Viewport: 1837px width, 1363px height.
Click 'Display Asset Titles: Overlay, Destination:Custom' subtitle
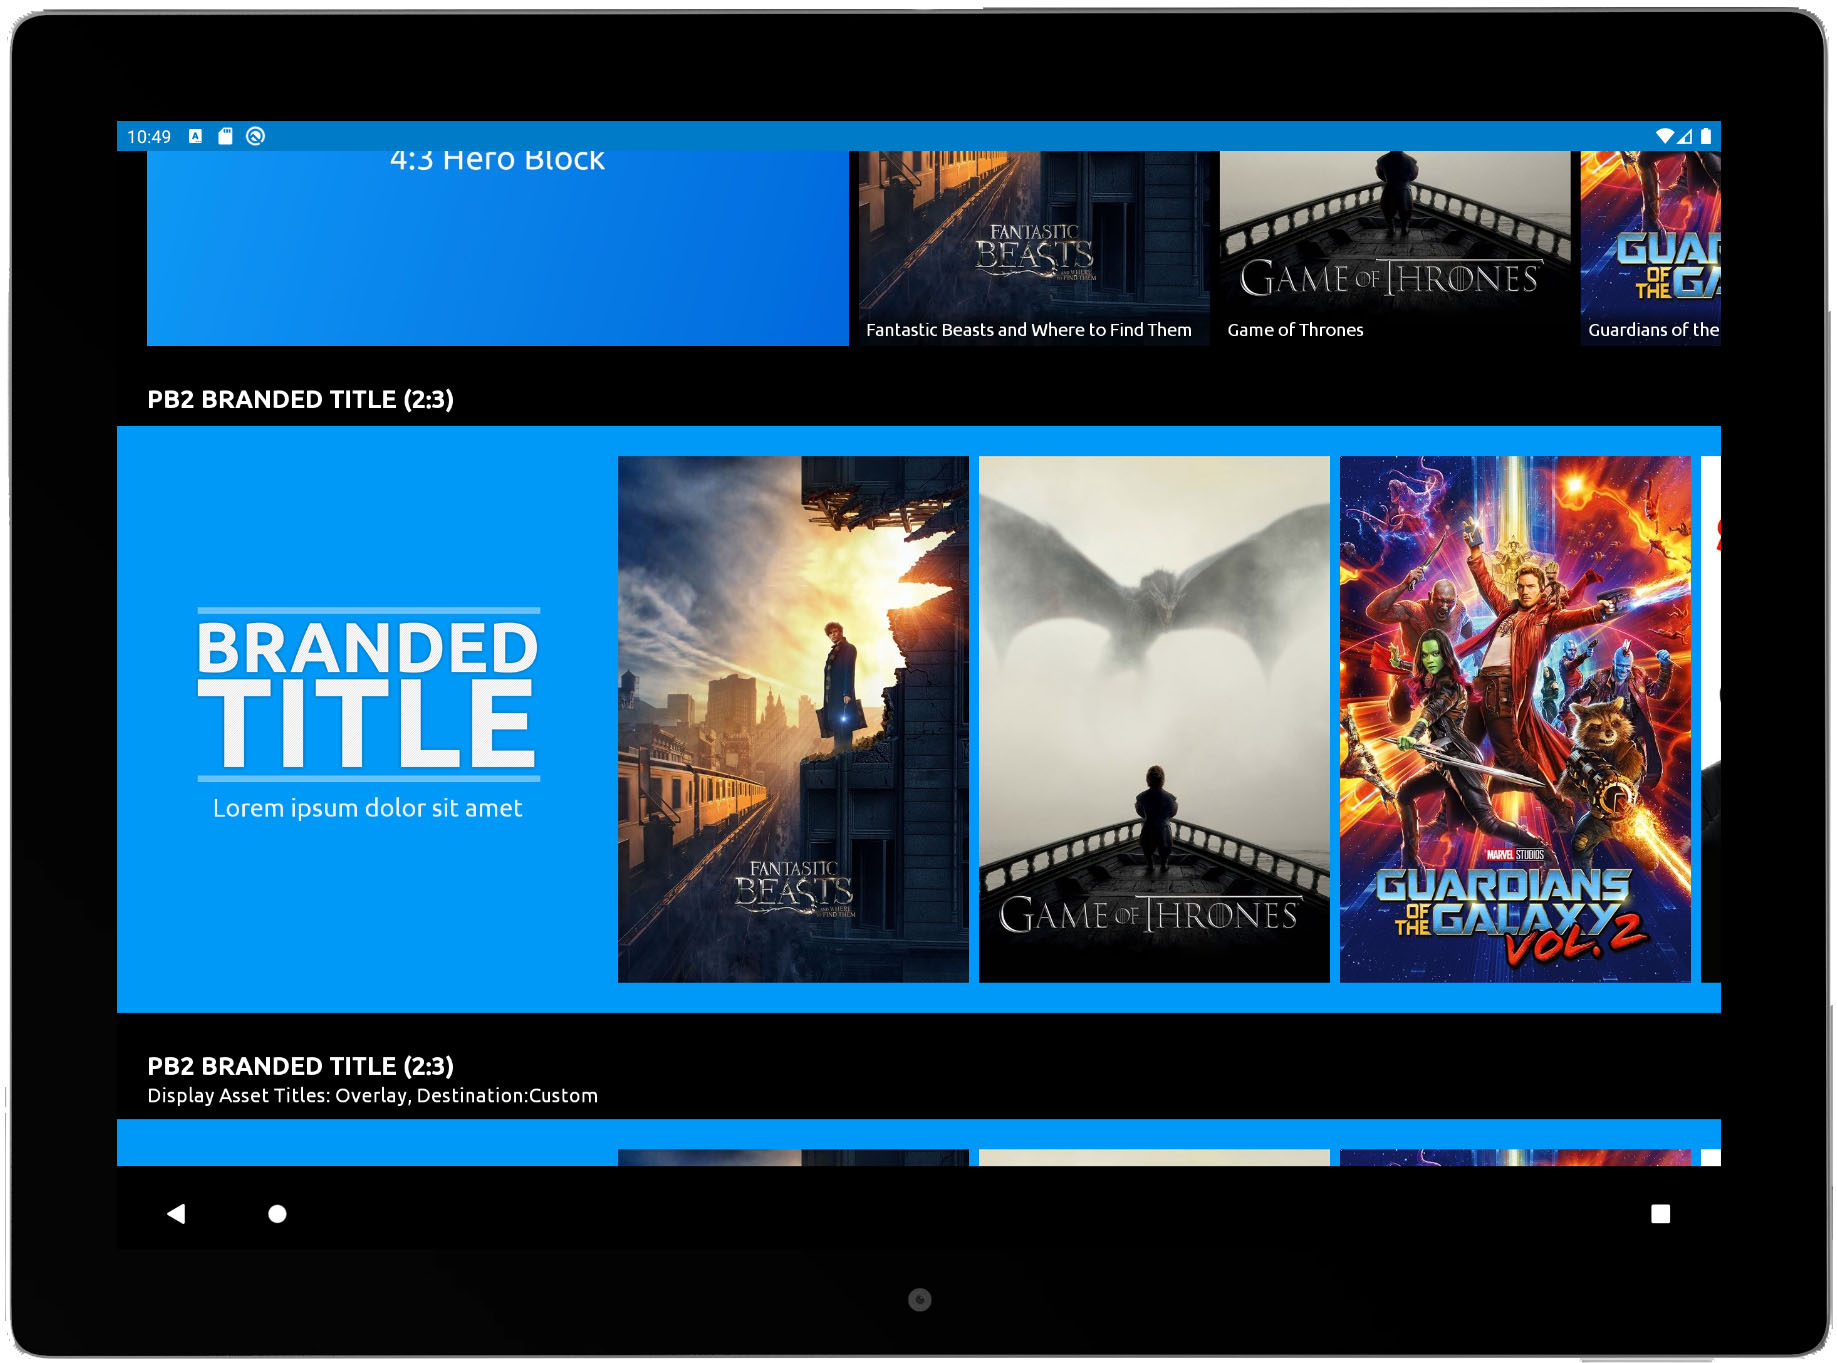click(x=372, y=1095)
